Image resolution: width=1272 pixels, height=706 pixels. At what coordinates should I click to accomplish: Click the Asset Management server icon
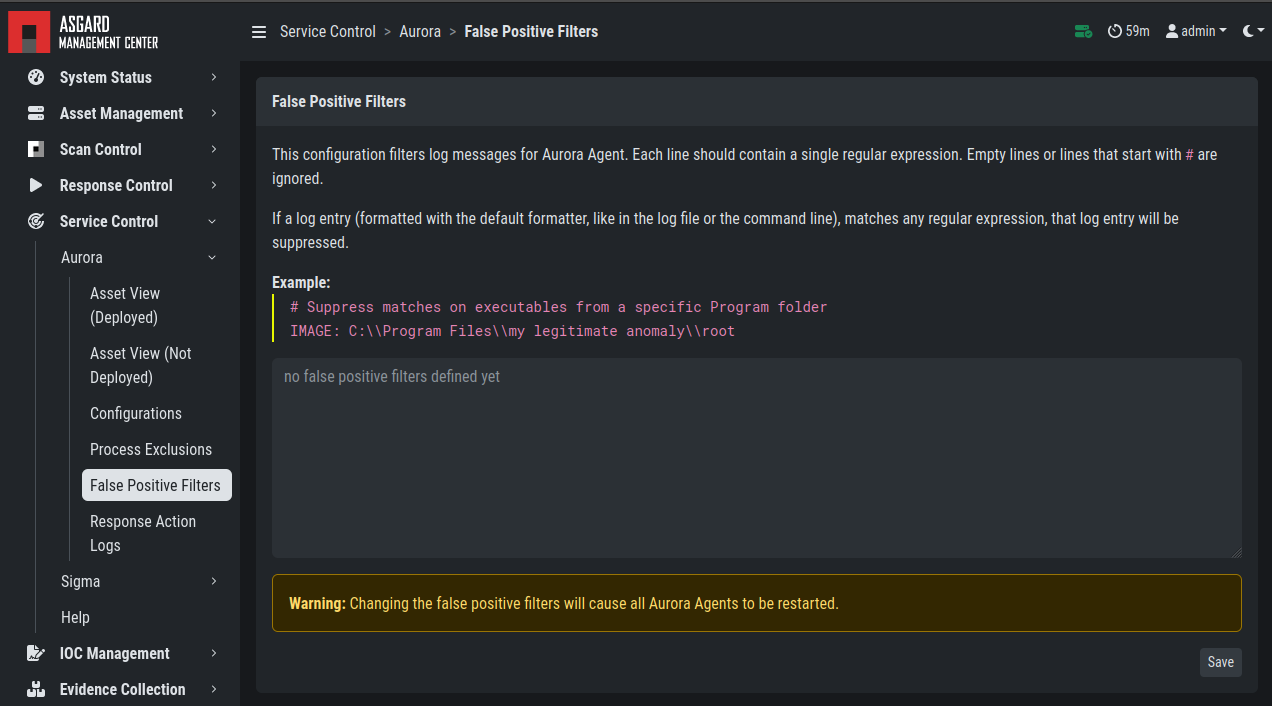click(36, 113)
